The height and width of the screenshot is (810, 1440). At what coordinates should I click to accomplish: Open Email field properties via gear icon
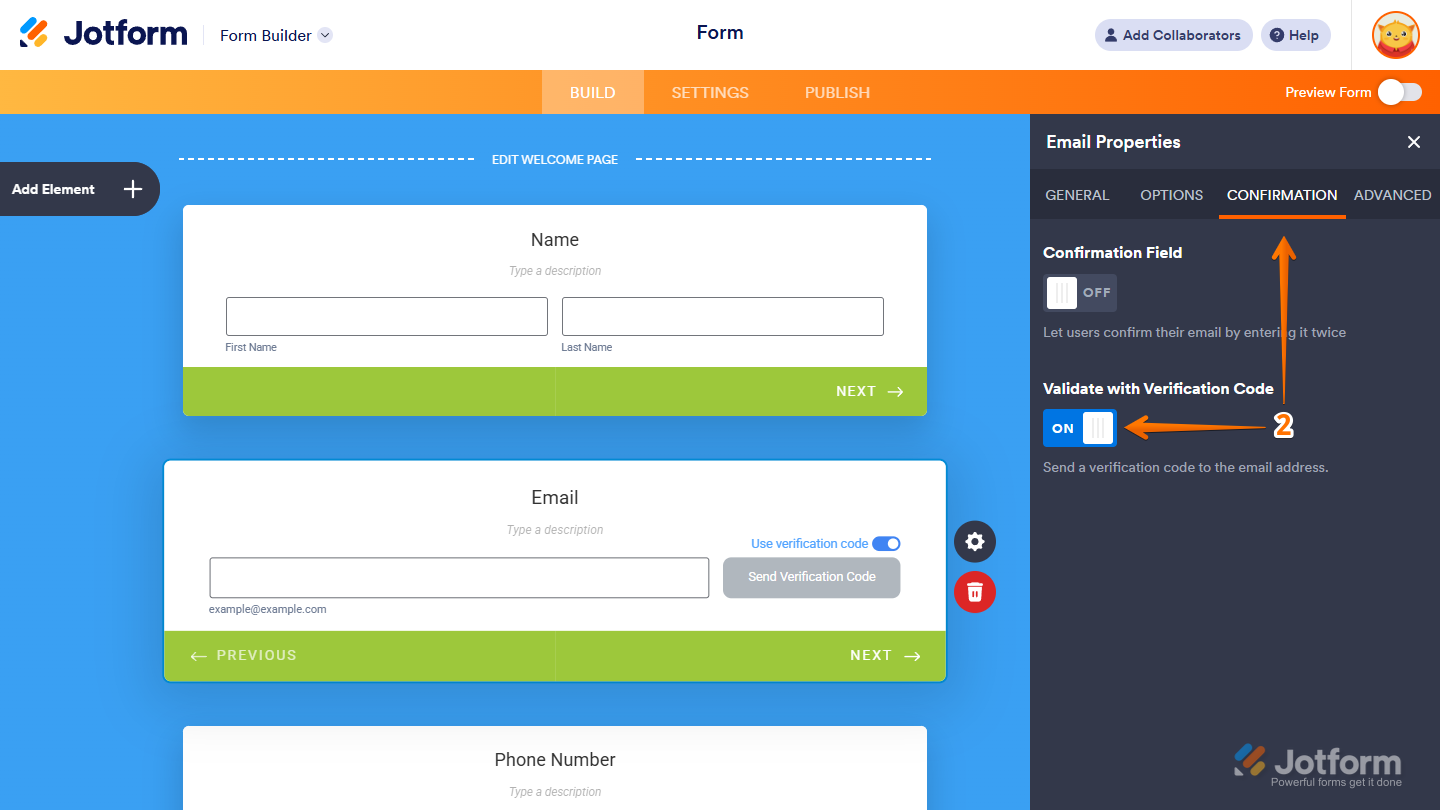[x=974, y=541]
